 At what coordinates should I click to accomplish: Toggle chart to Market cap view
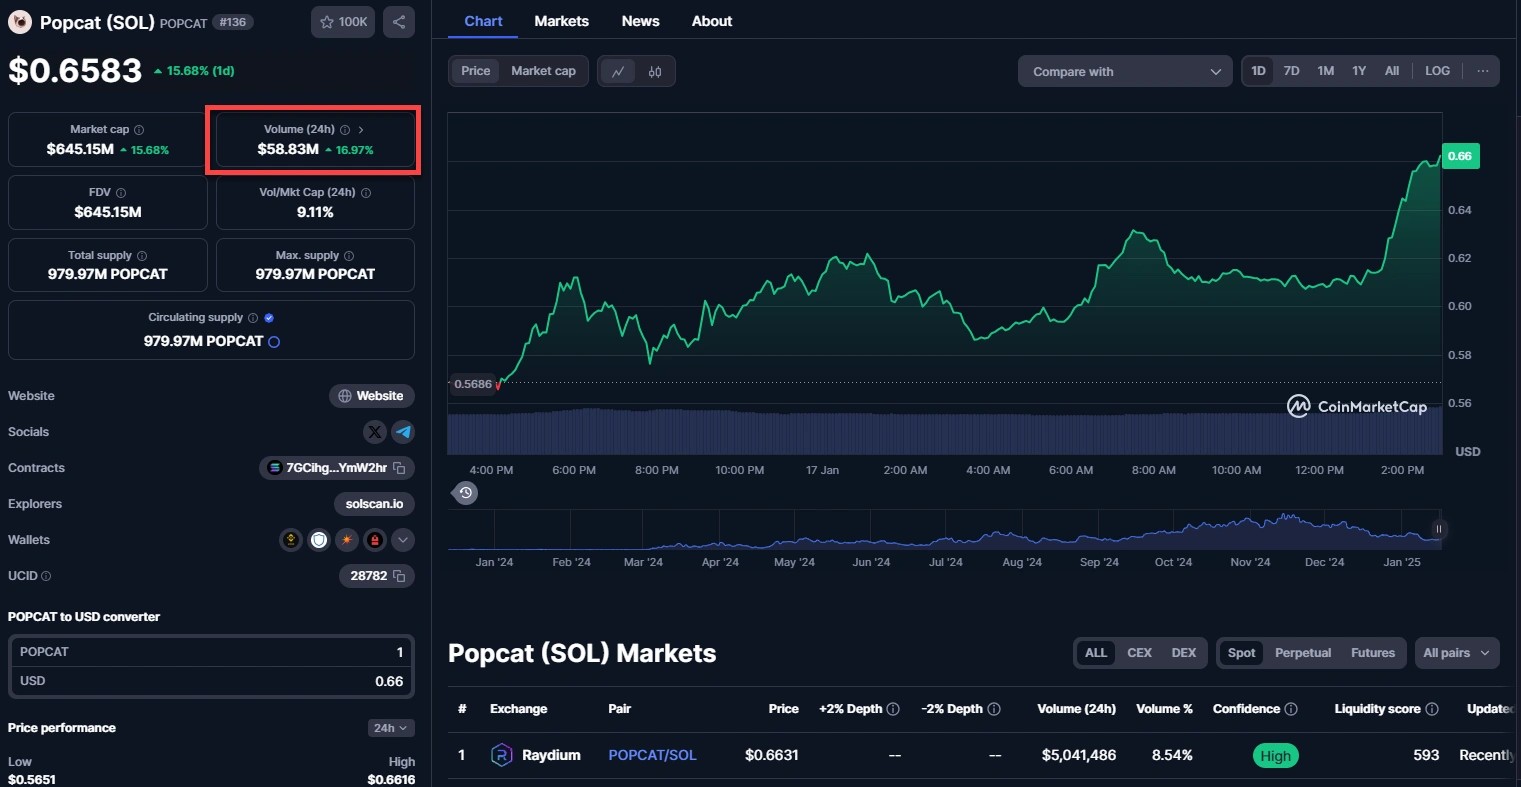point(543,71)
